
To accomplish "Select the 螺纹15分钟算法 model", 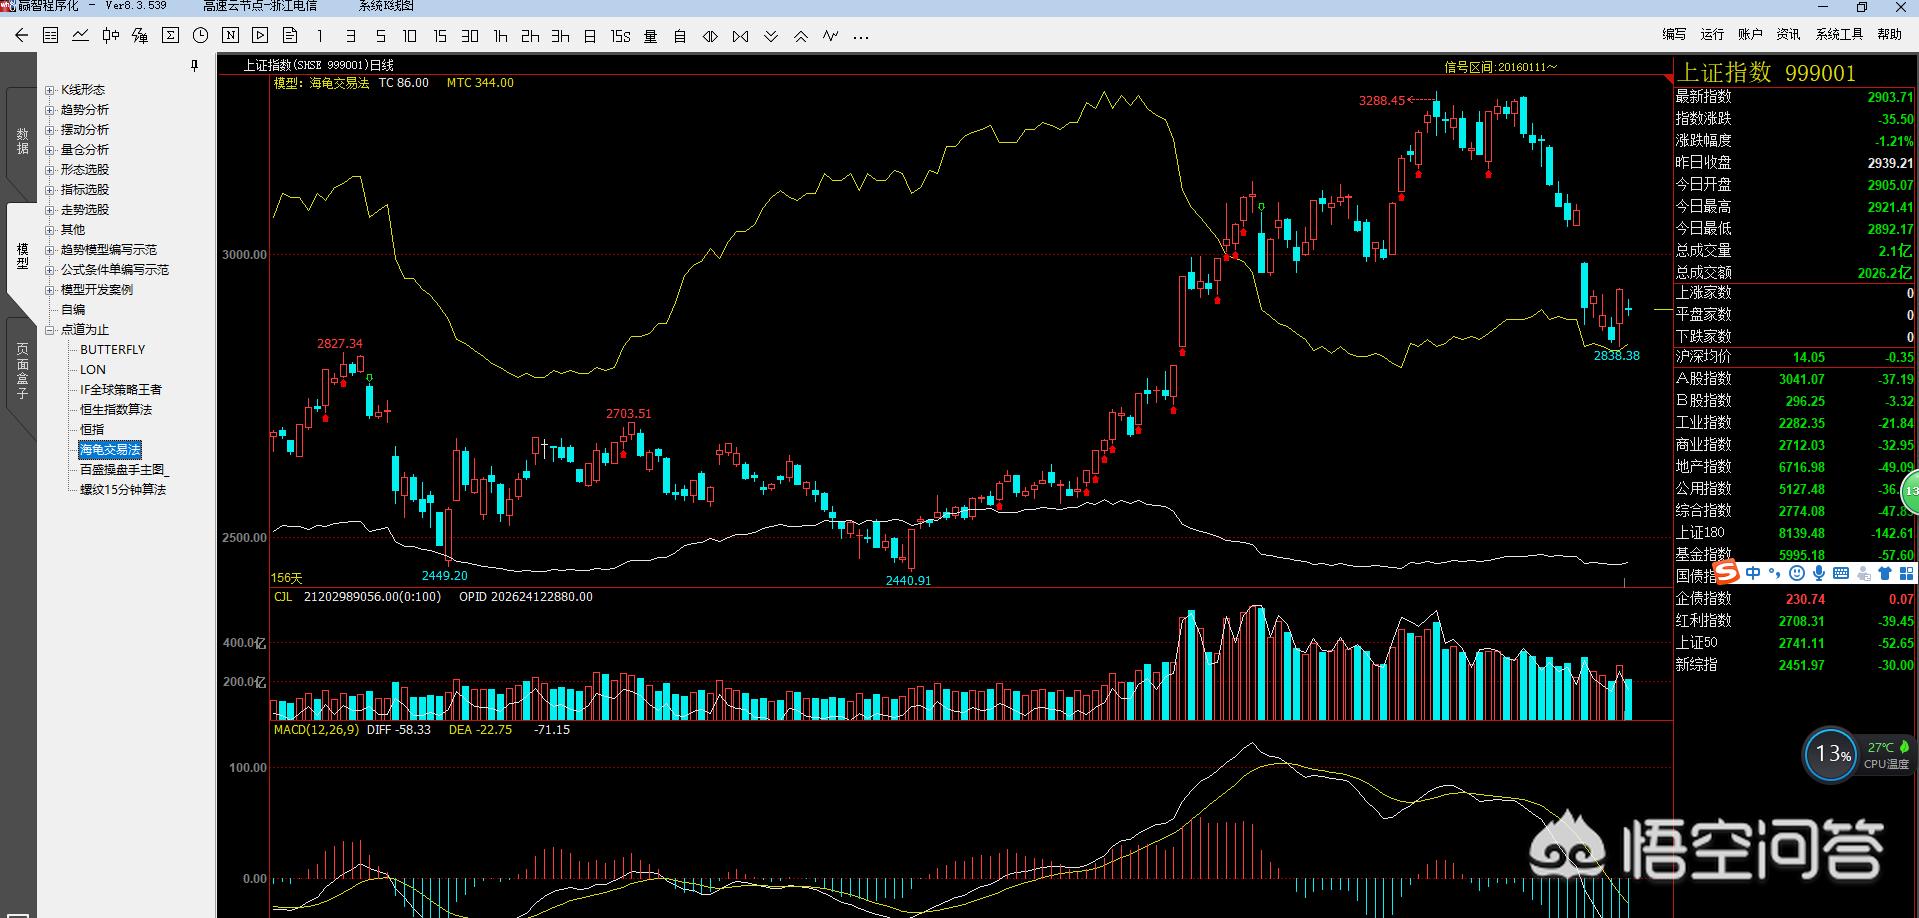I will point(123,490).
